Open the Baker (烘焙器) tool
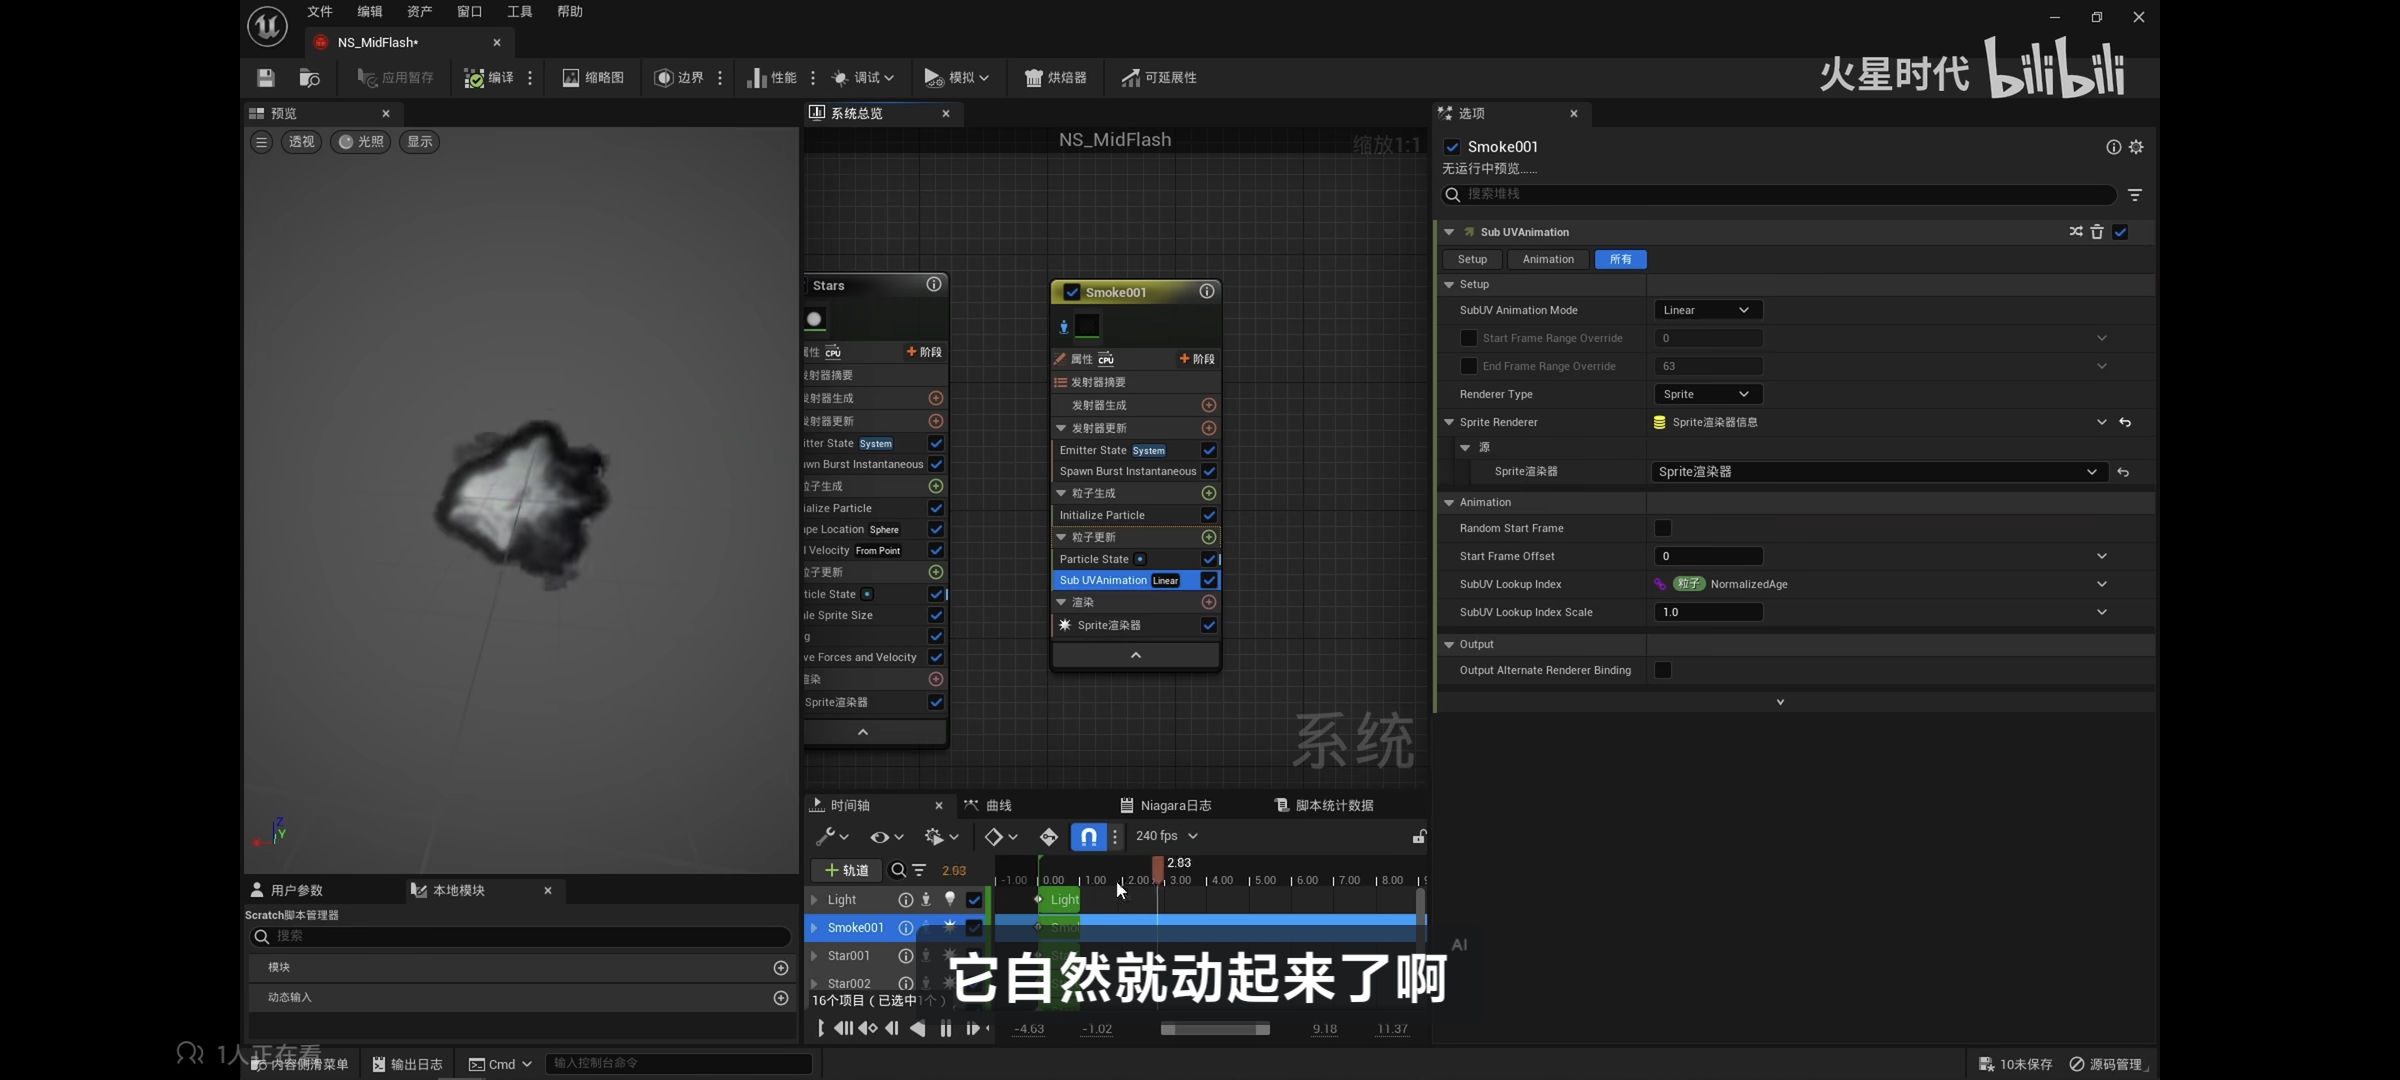The width and height of the screenshot is (2400, 1080). click(1056, 78)
